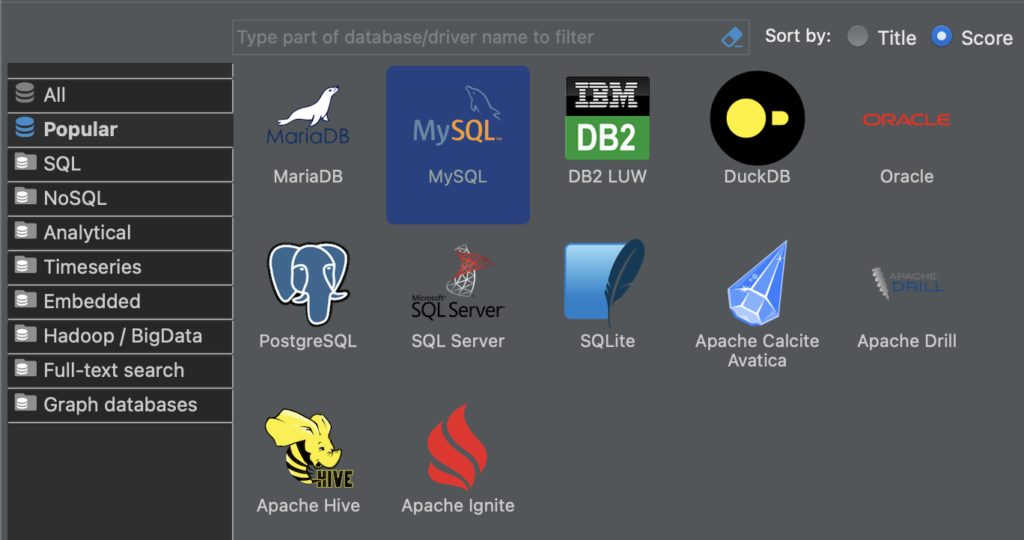
Task: Click the eraser icon to clear filter
Action: click(732, 38)
